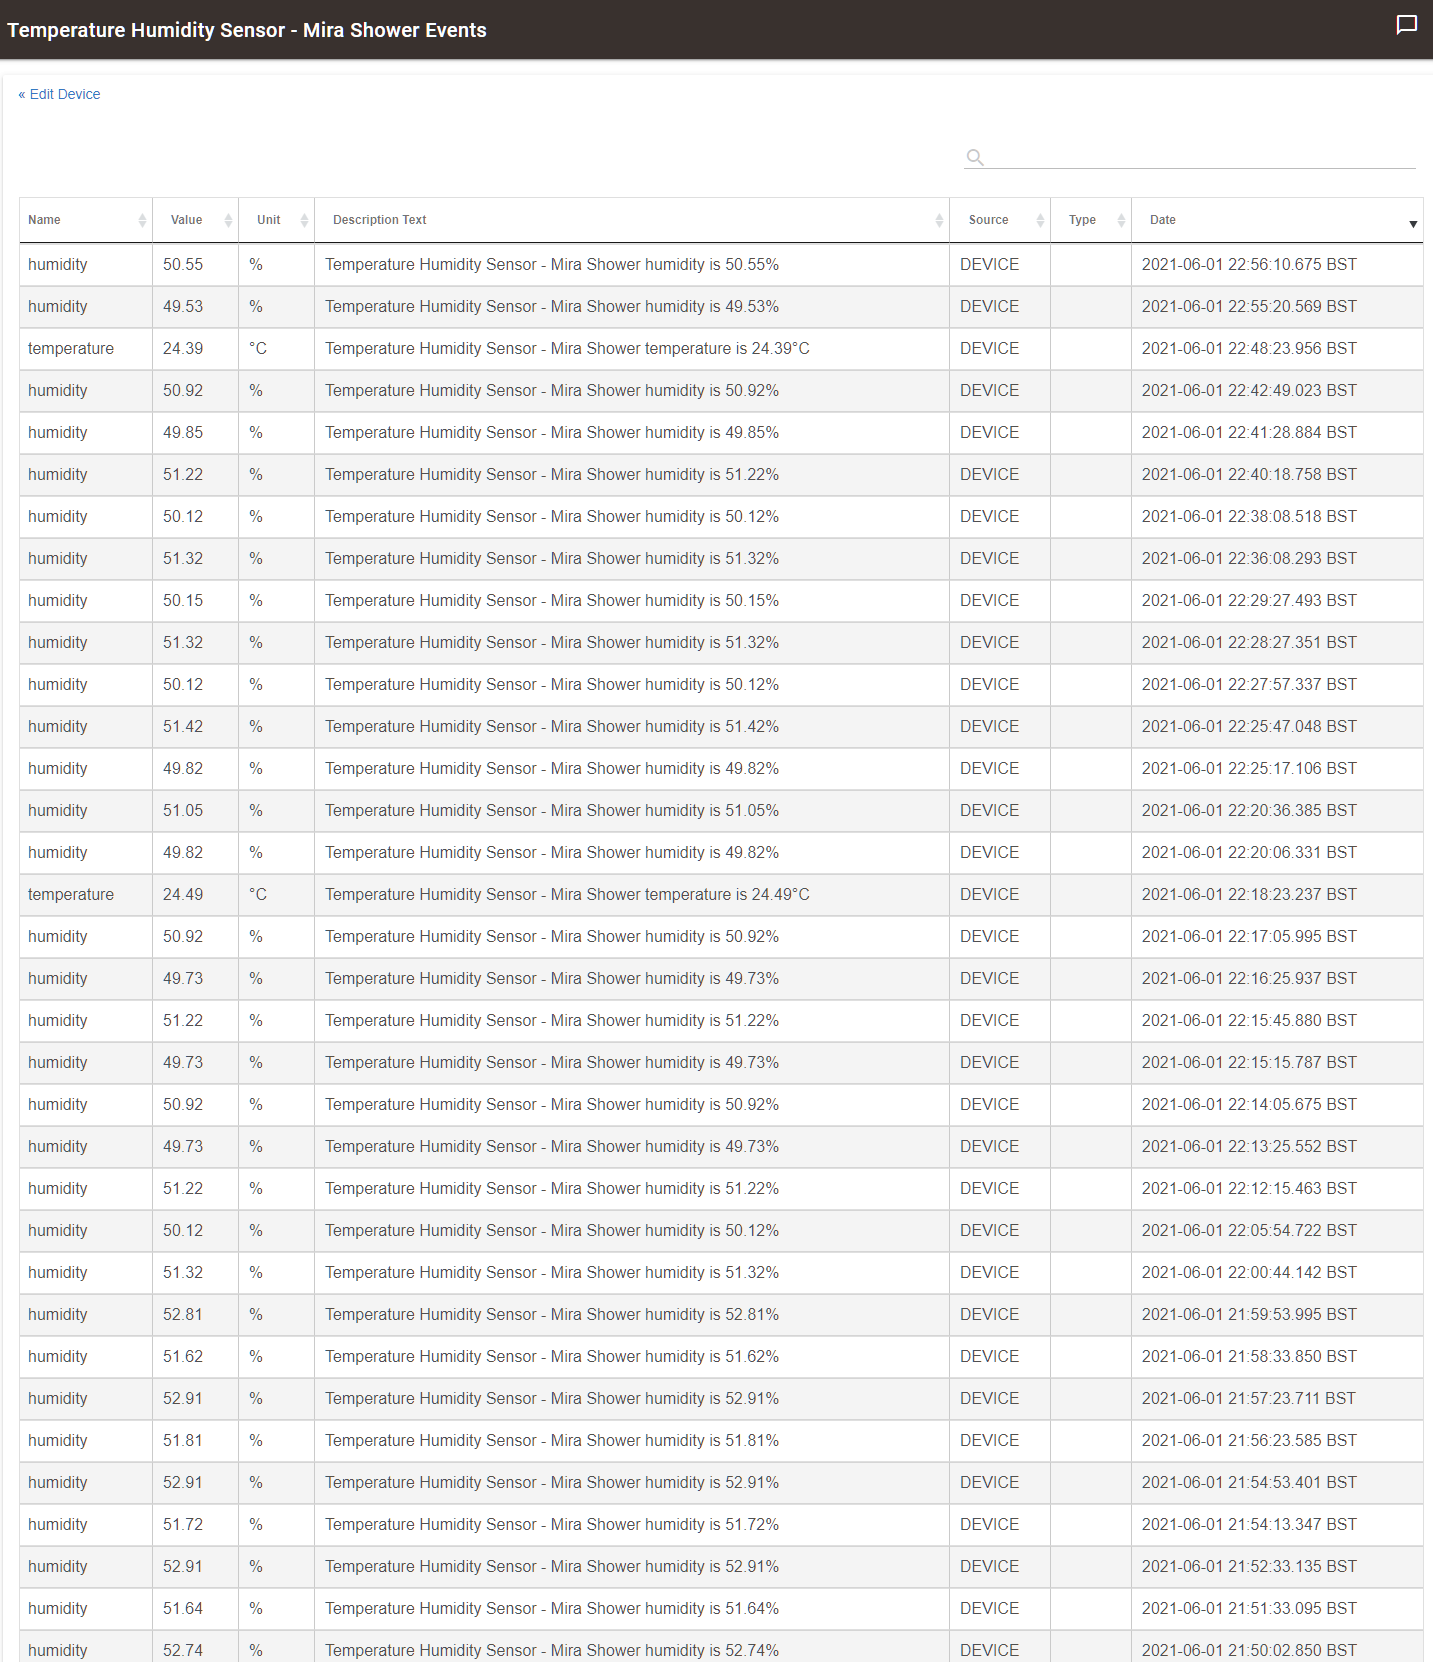The height and width of the screenshot is (1662, 1433).
Task: Click the Description Text column header
Action: tap(632, 220)
